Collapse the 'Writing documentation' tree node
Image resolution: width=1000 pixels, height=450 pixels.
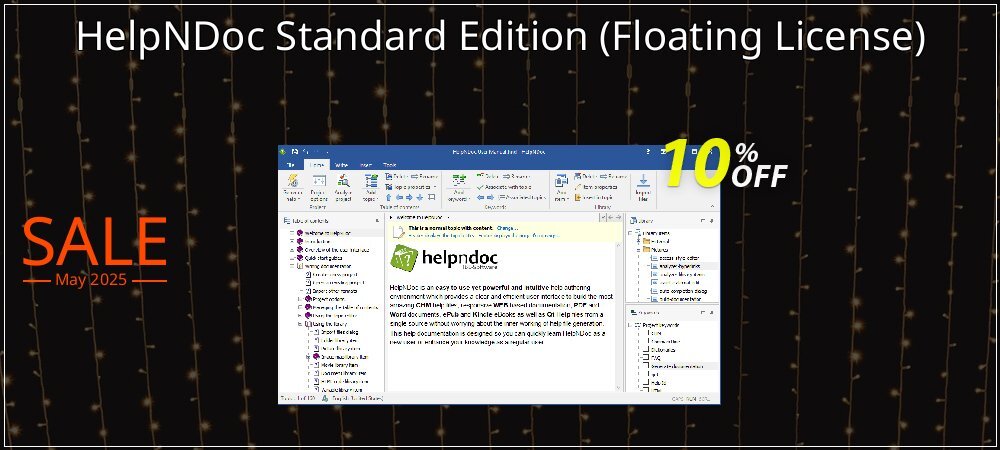pos(293,266)
